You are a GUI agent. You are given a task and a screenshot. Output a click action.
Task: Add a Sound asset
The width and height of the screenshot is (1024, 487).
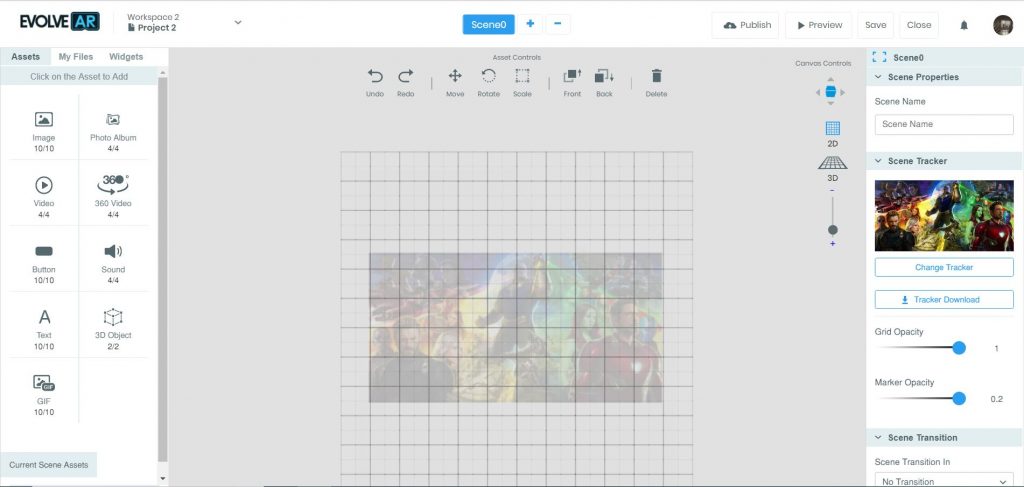pos(113,260)
